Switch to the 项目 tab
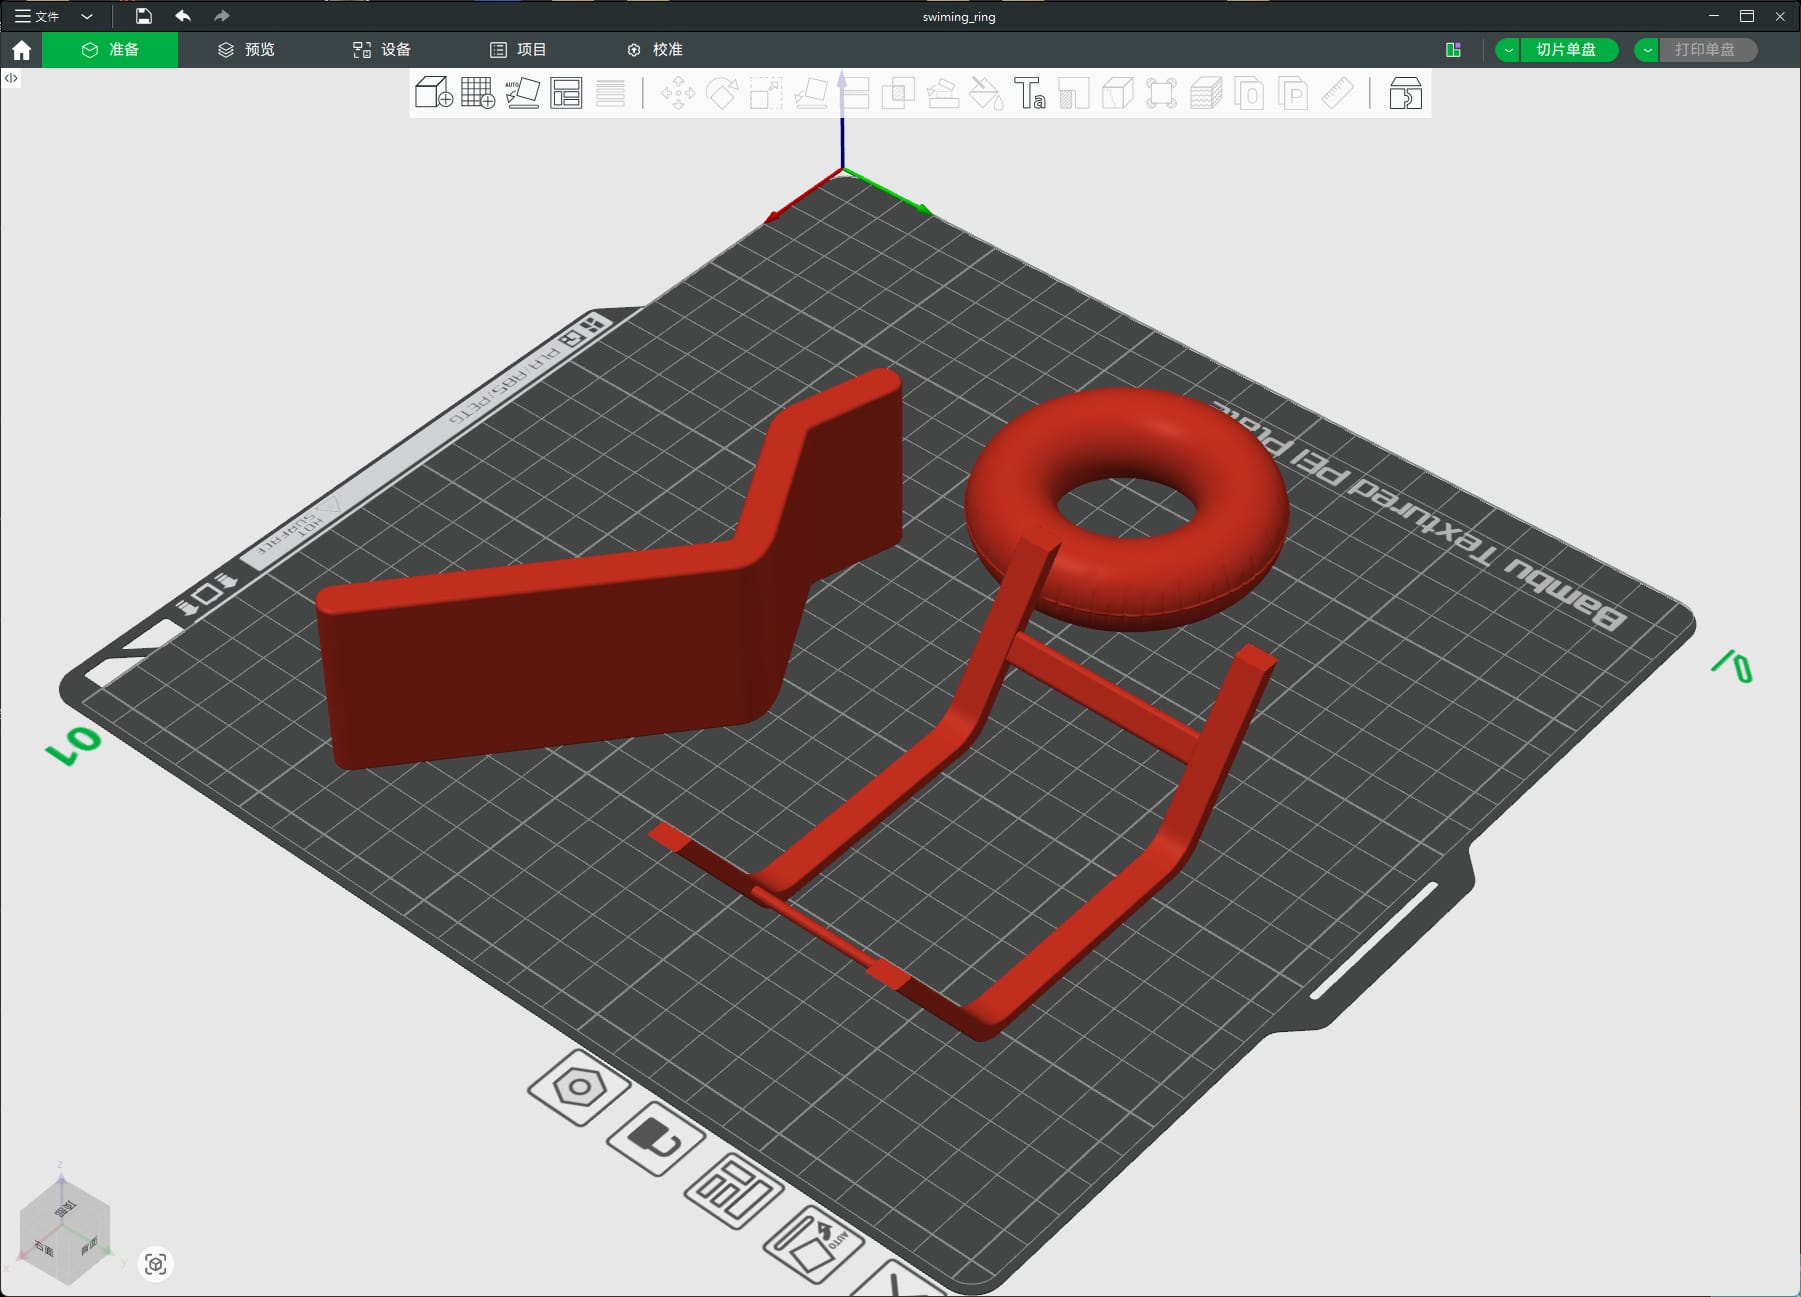Screen dimensions: 1801x1297 coord(518,50)
